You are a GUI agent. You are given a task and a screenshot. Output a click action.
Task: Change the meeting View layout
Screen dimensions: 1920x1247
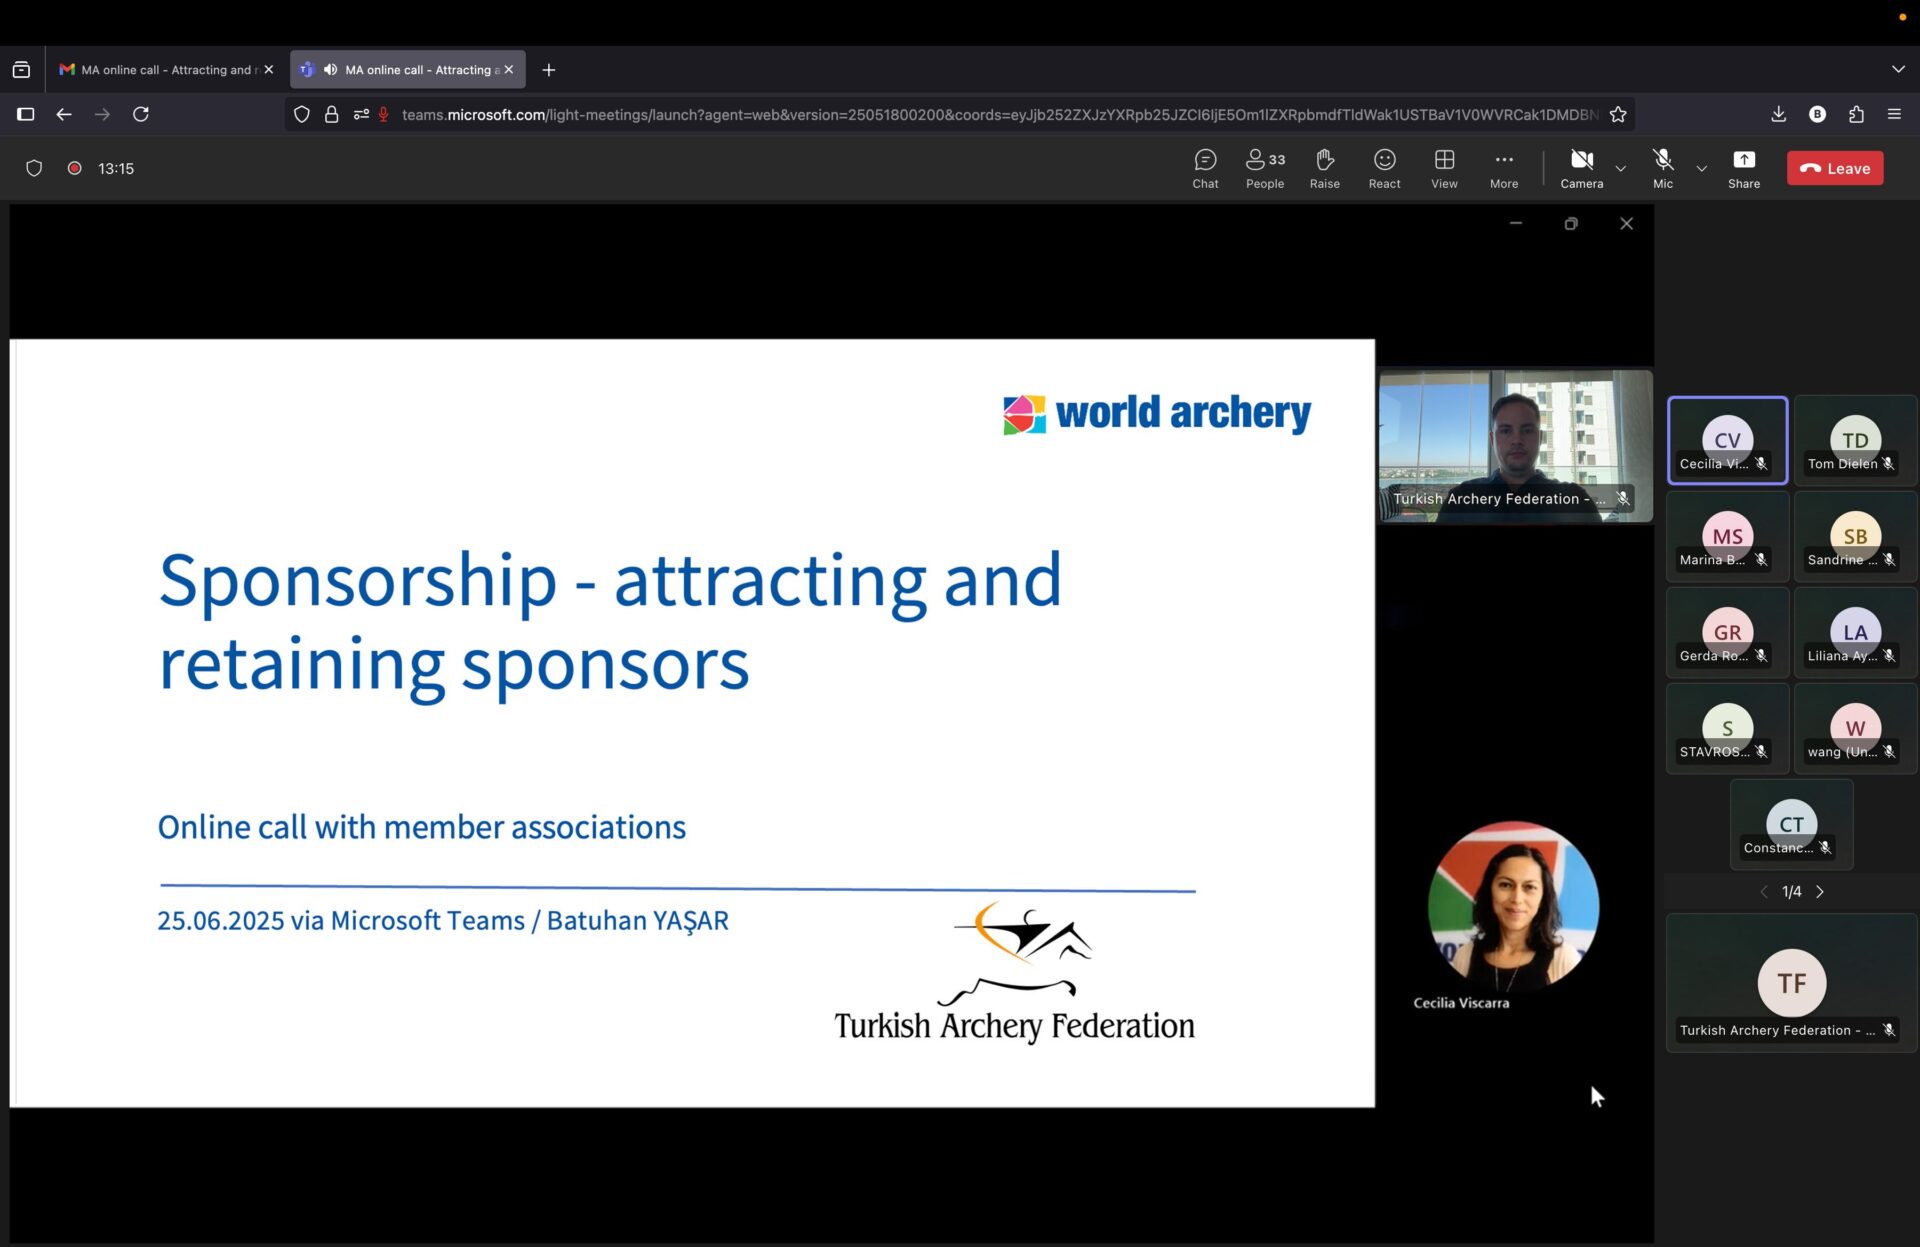tap(1444, 168)
